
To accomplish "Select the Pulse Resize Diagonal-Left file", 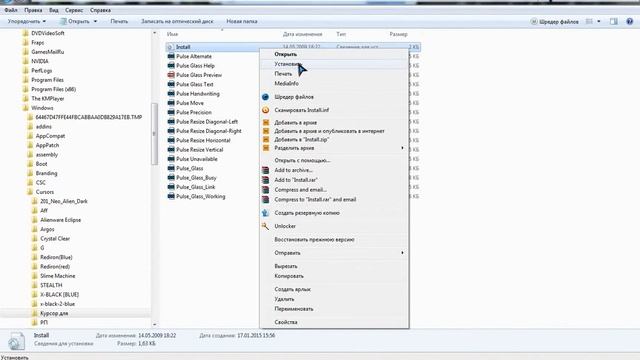I will [207, 122].
